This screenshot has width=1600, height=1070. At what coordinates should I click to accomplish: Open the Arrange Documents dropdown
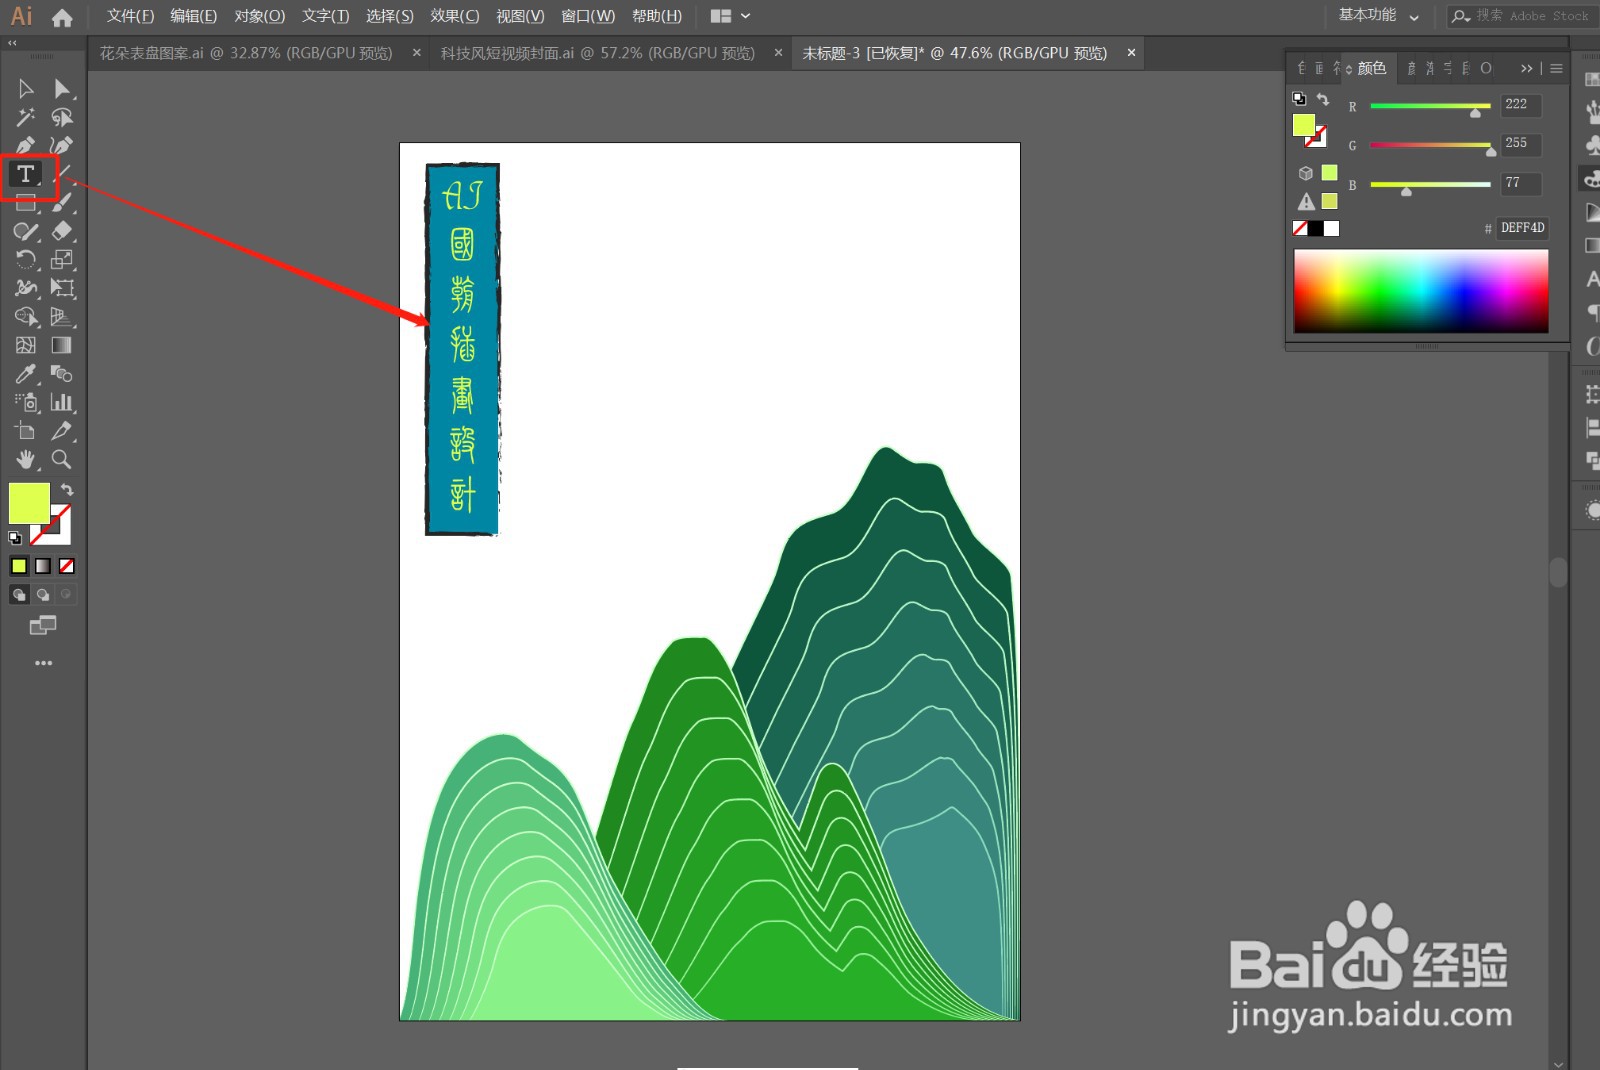click(x=730, y=16)
